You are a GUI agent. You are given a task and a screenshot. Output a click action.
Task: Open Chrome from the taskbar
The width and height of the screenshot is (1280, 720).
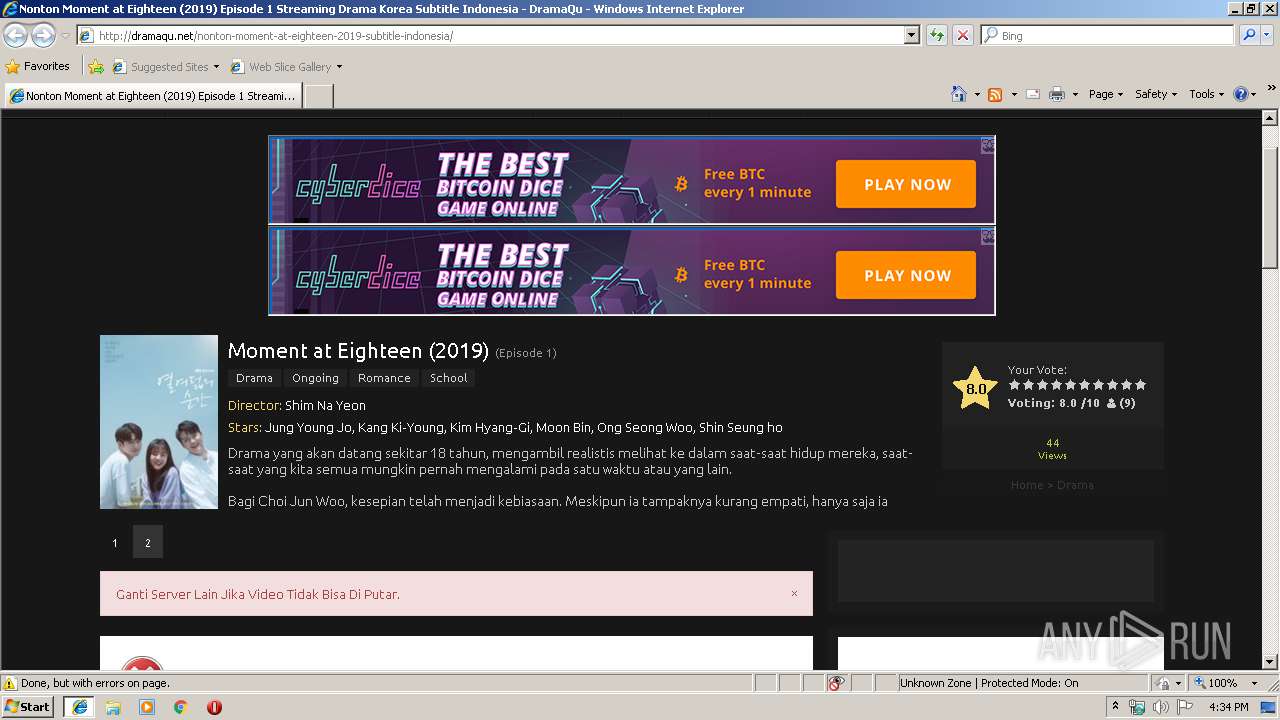click(181, 707)
